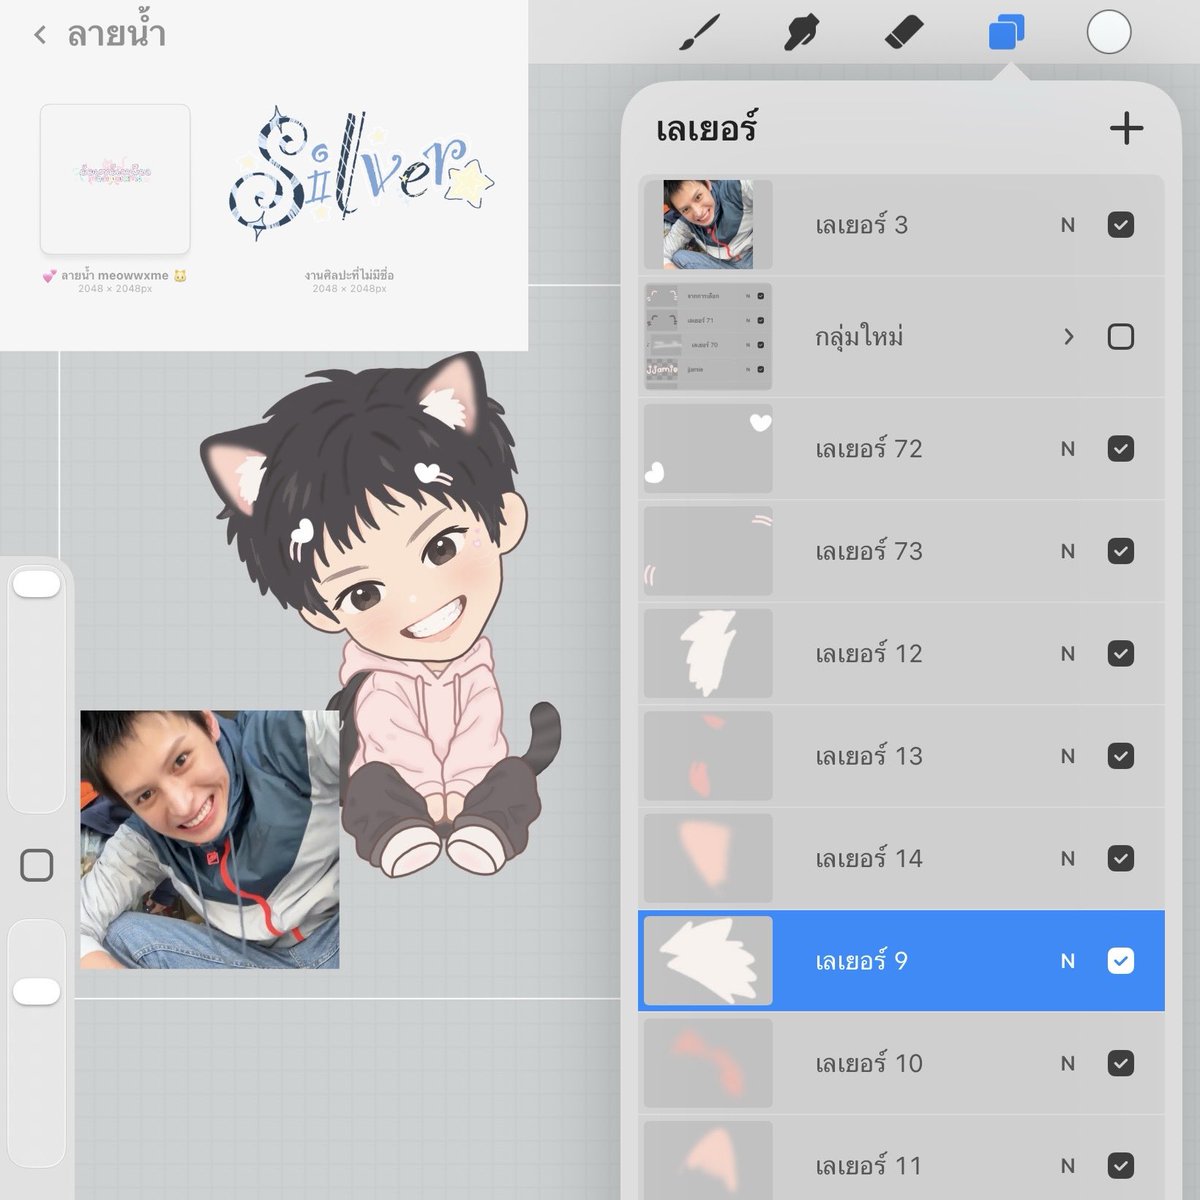Screen dimensions: 1200x1200
Task: Open ลายน้ำ meowwxme artwork thumbnail
Action: [115, 179]
